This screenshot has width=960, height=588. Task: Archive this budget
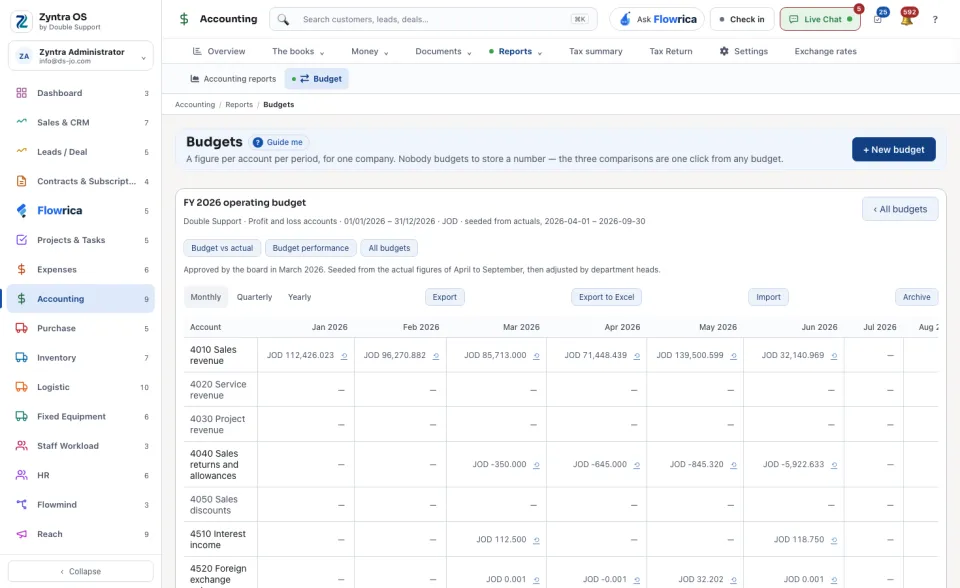[x=917, y=297]
